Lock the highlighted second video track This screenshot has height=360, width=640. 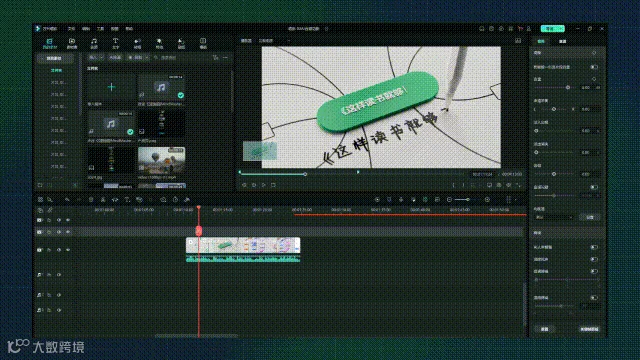click(x=49, y=232)
